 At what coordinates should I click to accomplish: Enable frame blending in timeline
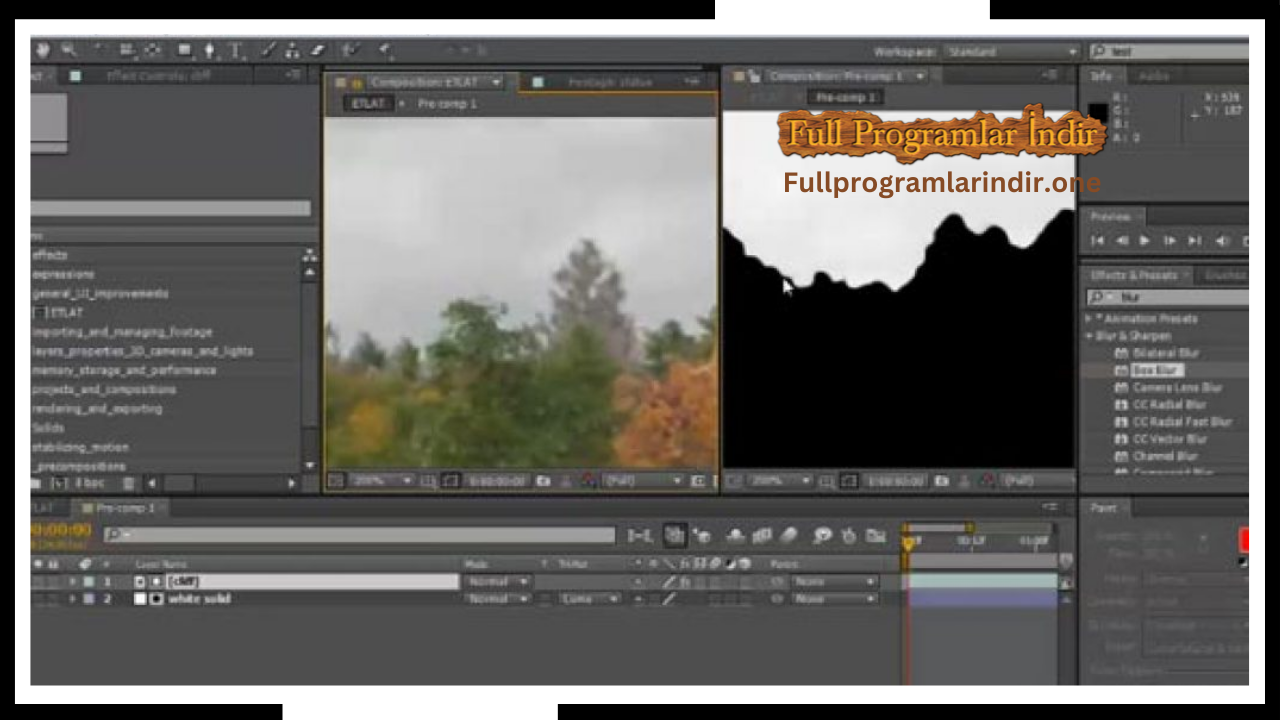click(x=762, y=537)
